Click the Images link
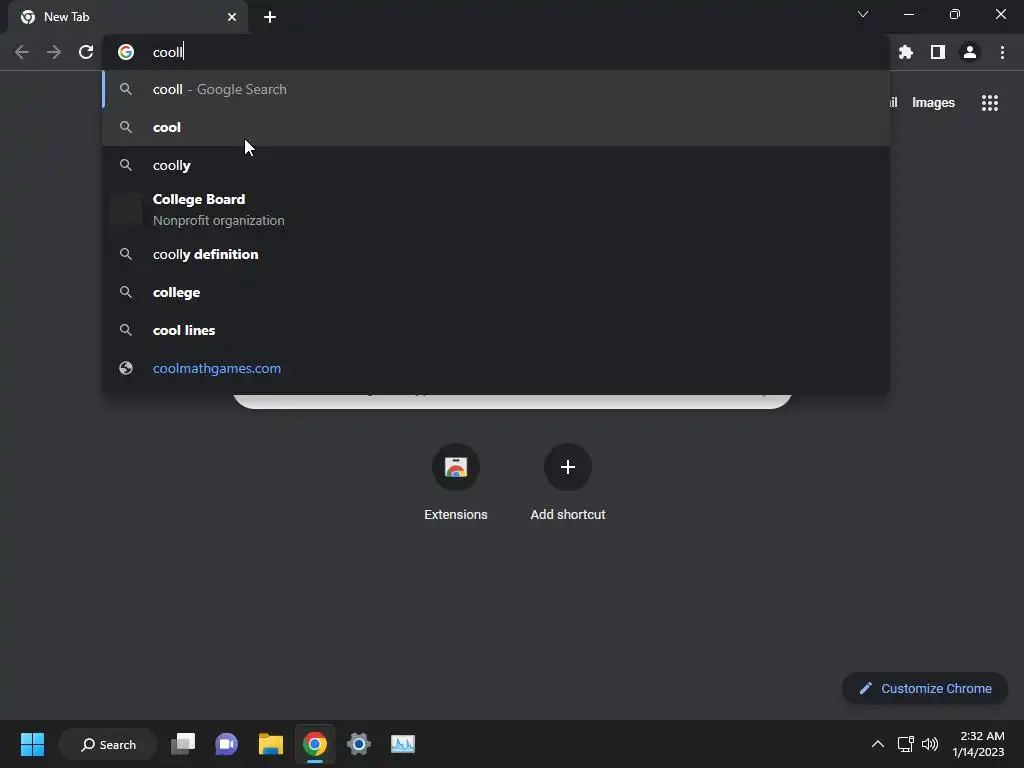Viewport: 1024px width, 768px height. (933, 103)
